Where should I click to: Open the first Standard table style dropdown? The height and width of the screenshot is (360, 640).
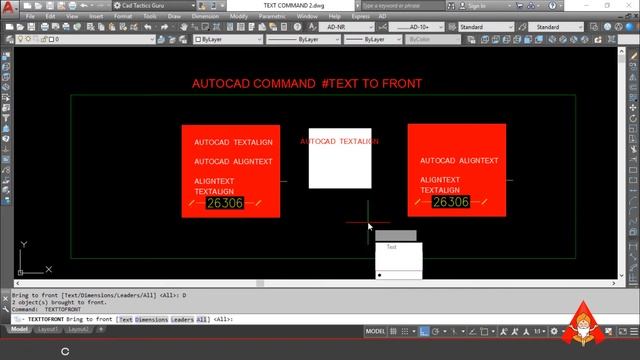click(x=510, y=27)
